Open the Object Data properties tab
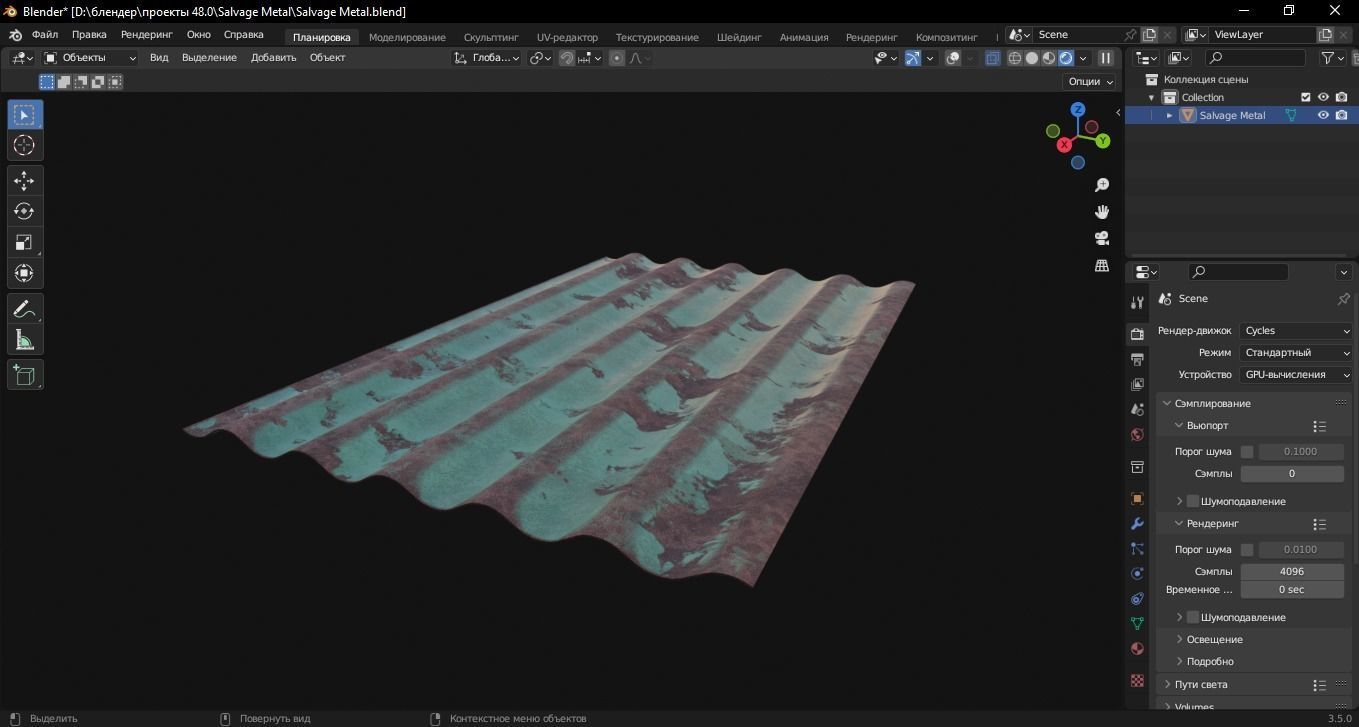The width and height of the screenshot is (1359, 727). tap(1137, 623)
